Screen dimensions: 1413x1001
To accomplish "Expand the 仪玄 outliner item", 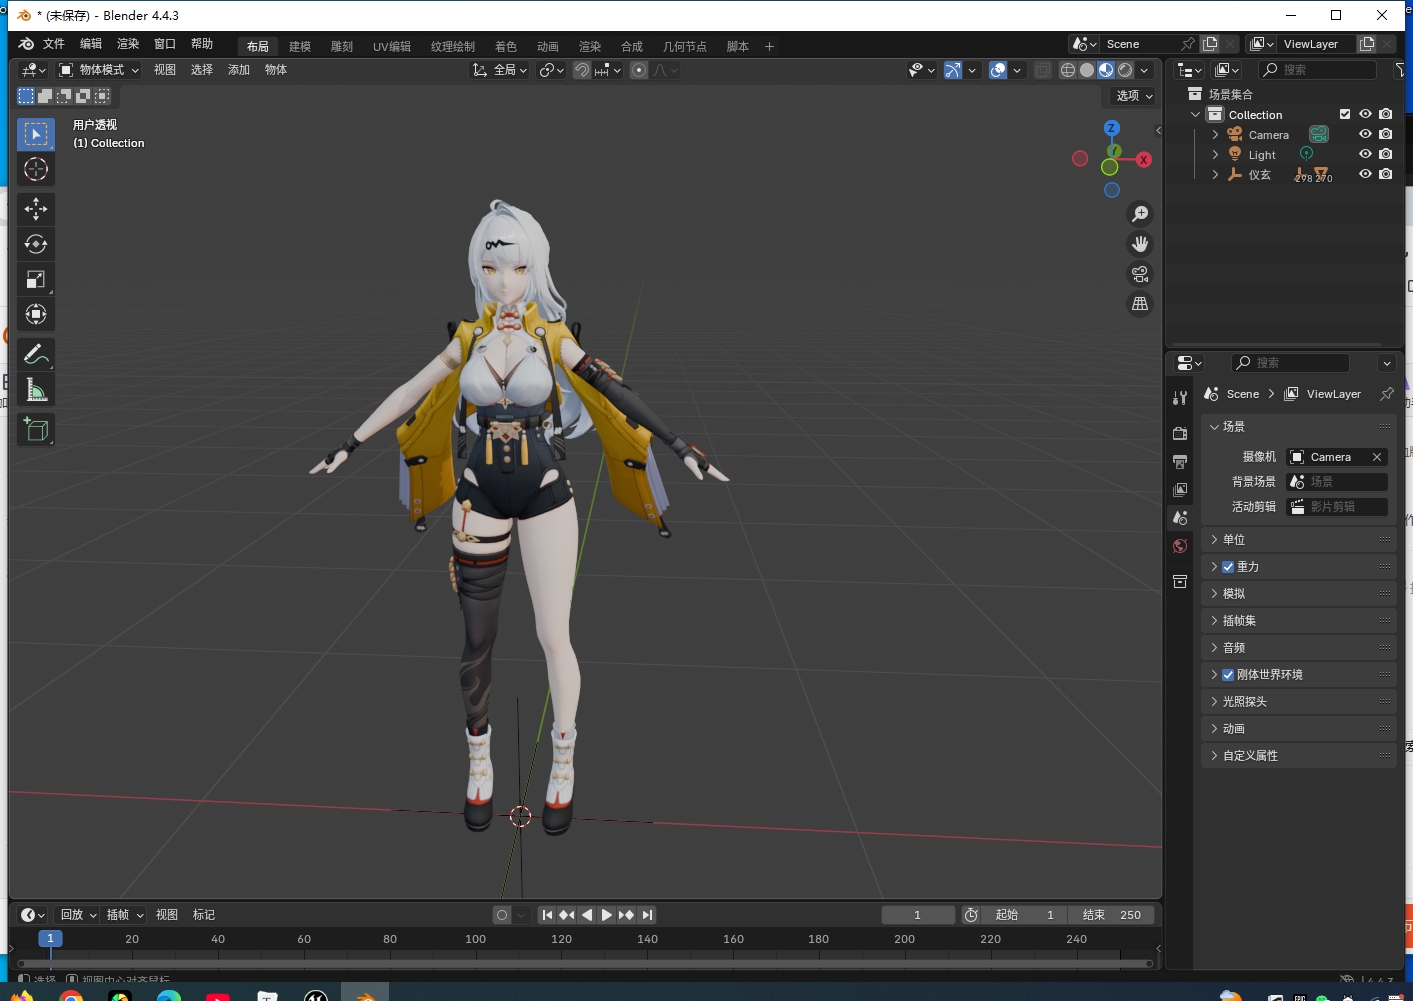I will coord(1215,174).
